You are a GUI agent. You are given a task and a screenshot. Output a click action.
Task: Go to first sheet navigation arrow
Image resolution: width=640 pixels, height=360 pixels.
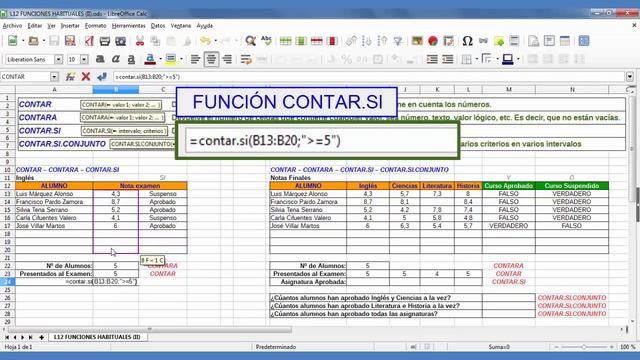7,338
